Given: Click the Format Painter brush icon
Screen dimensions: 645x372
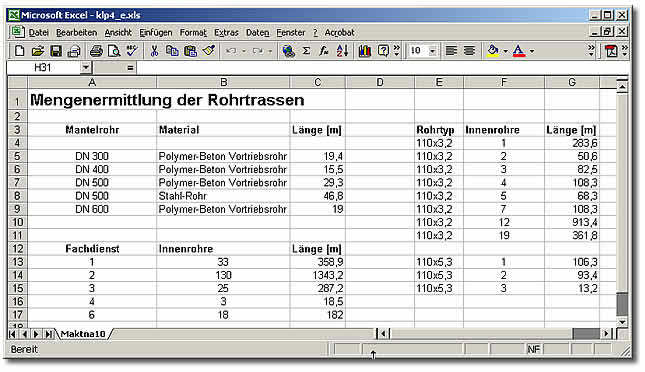Looking at the screenshot, I should click(209, 51).
